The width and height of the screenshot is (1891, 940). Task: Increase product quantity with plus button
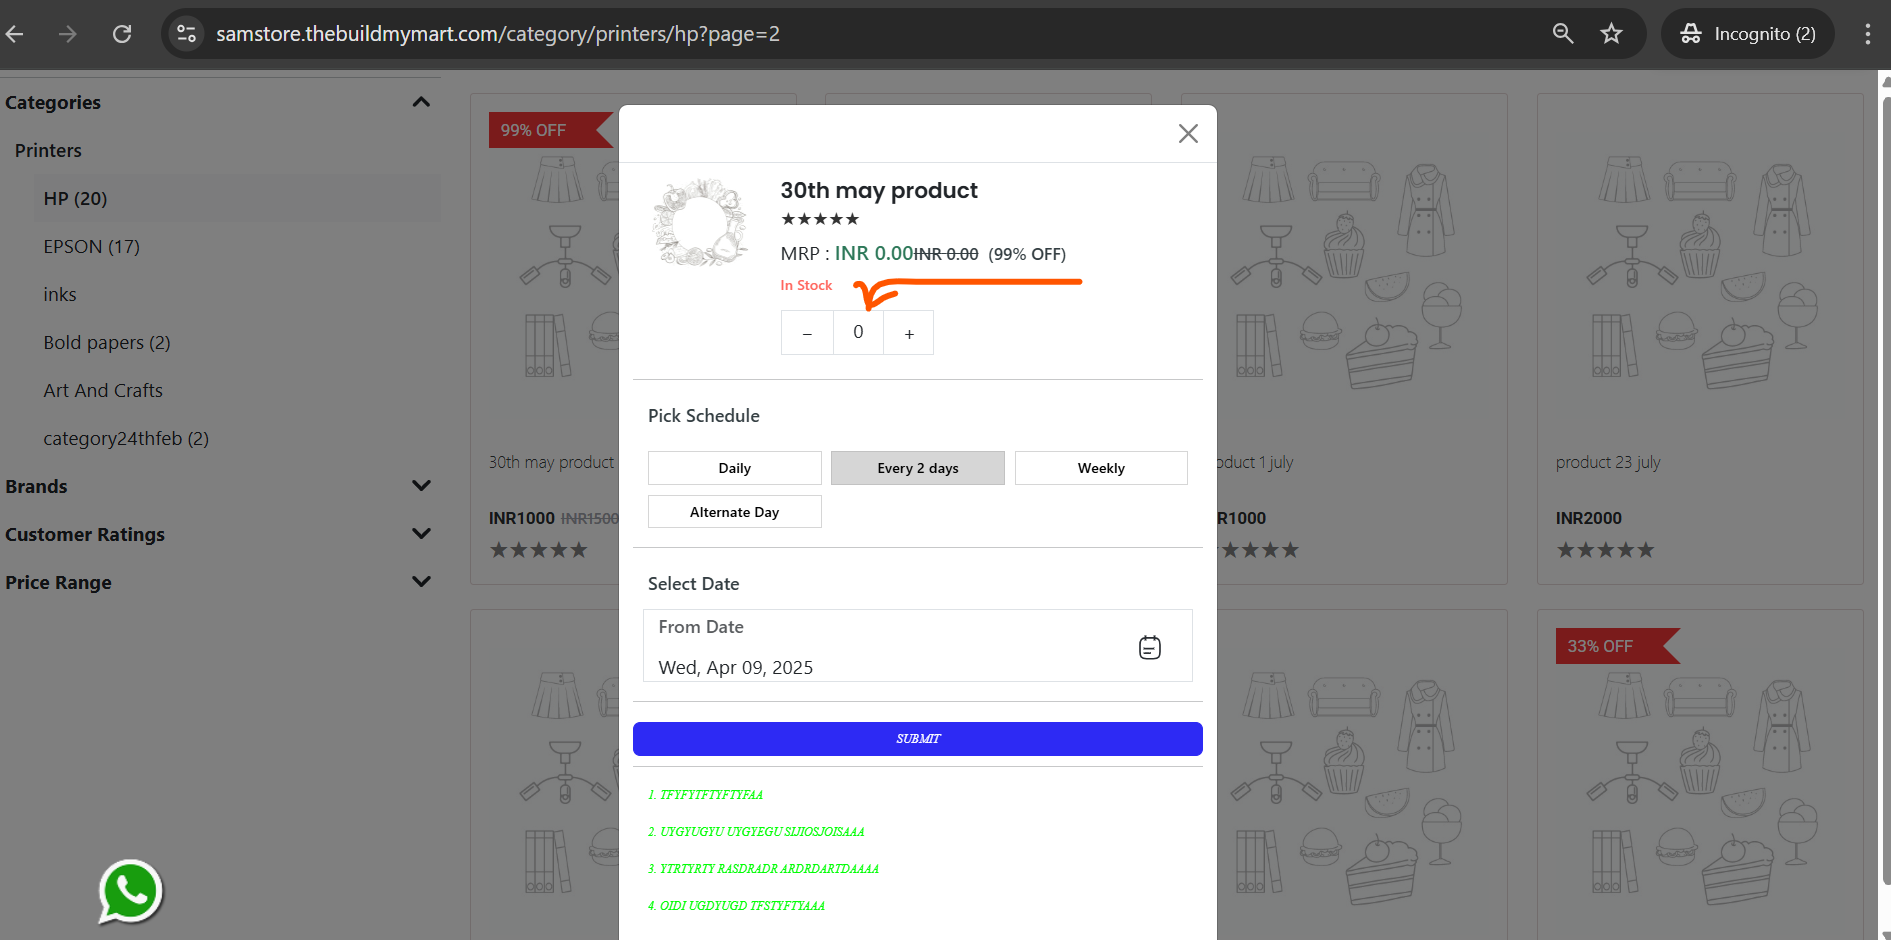click(x=909, y=333)
